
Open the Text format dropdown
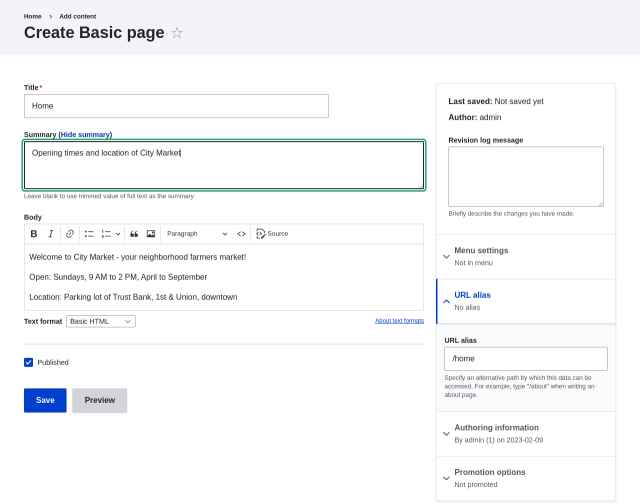(101, 322)
